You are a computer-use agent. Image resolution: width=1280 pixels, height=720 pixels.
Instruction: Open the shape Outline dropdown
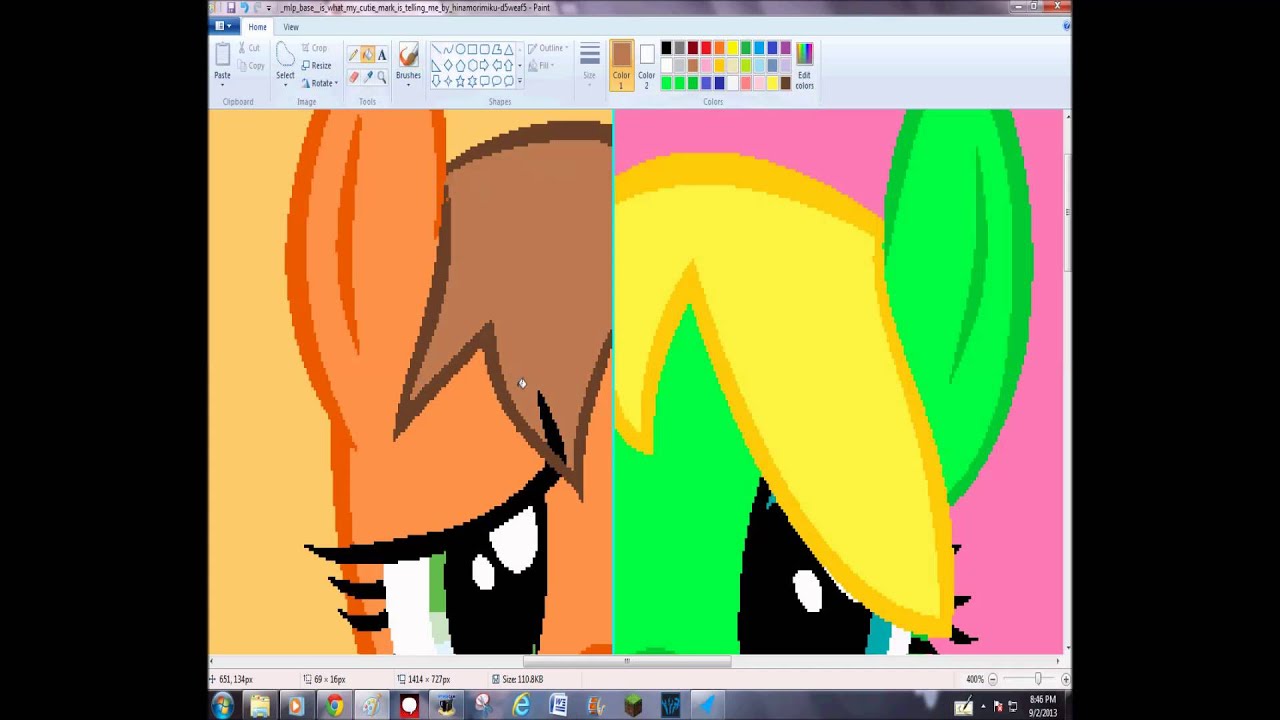pos(548,48)
